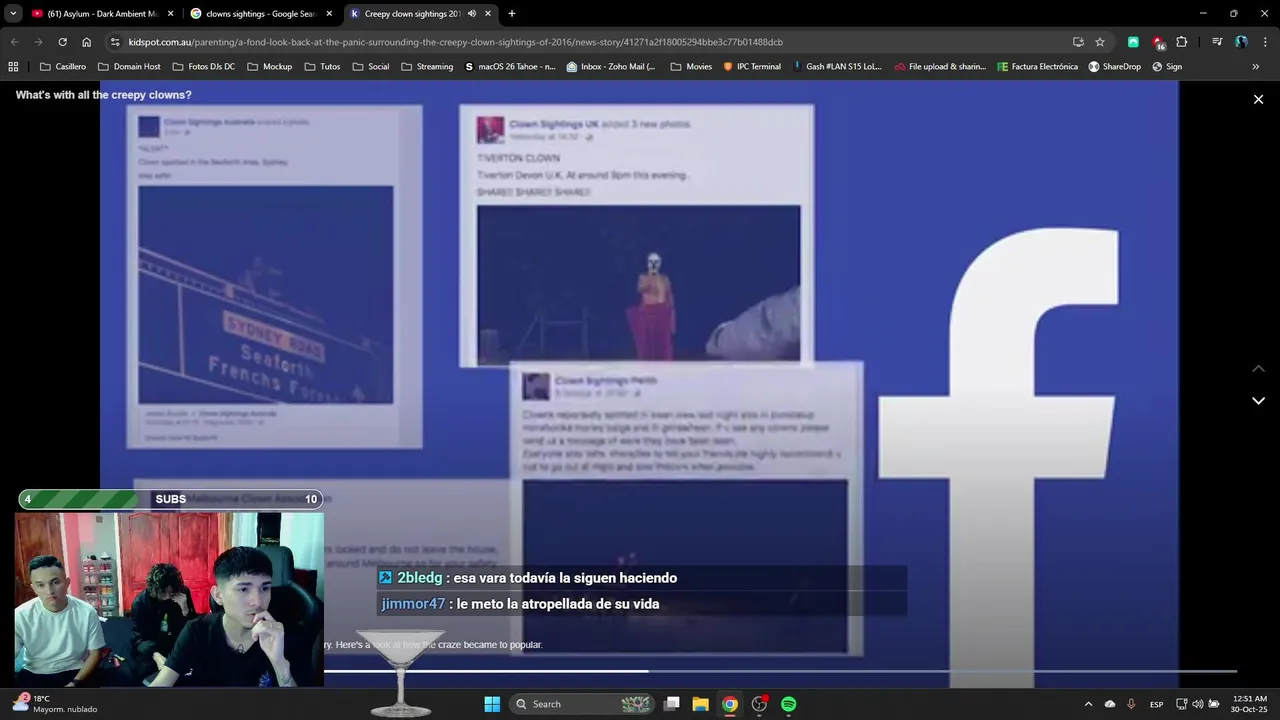Show more bookmarks with double chevron
This screenshot has width=1280, height=720.
1256,67
